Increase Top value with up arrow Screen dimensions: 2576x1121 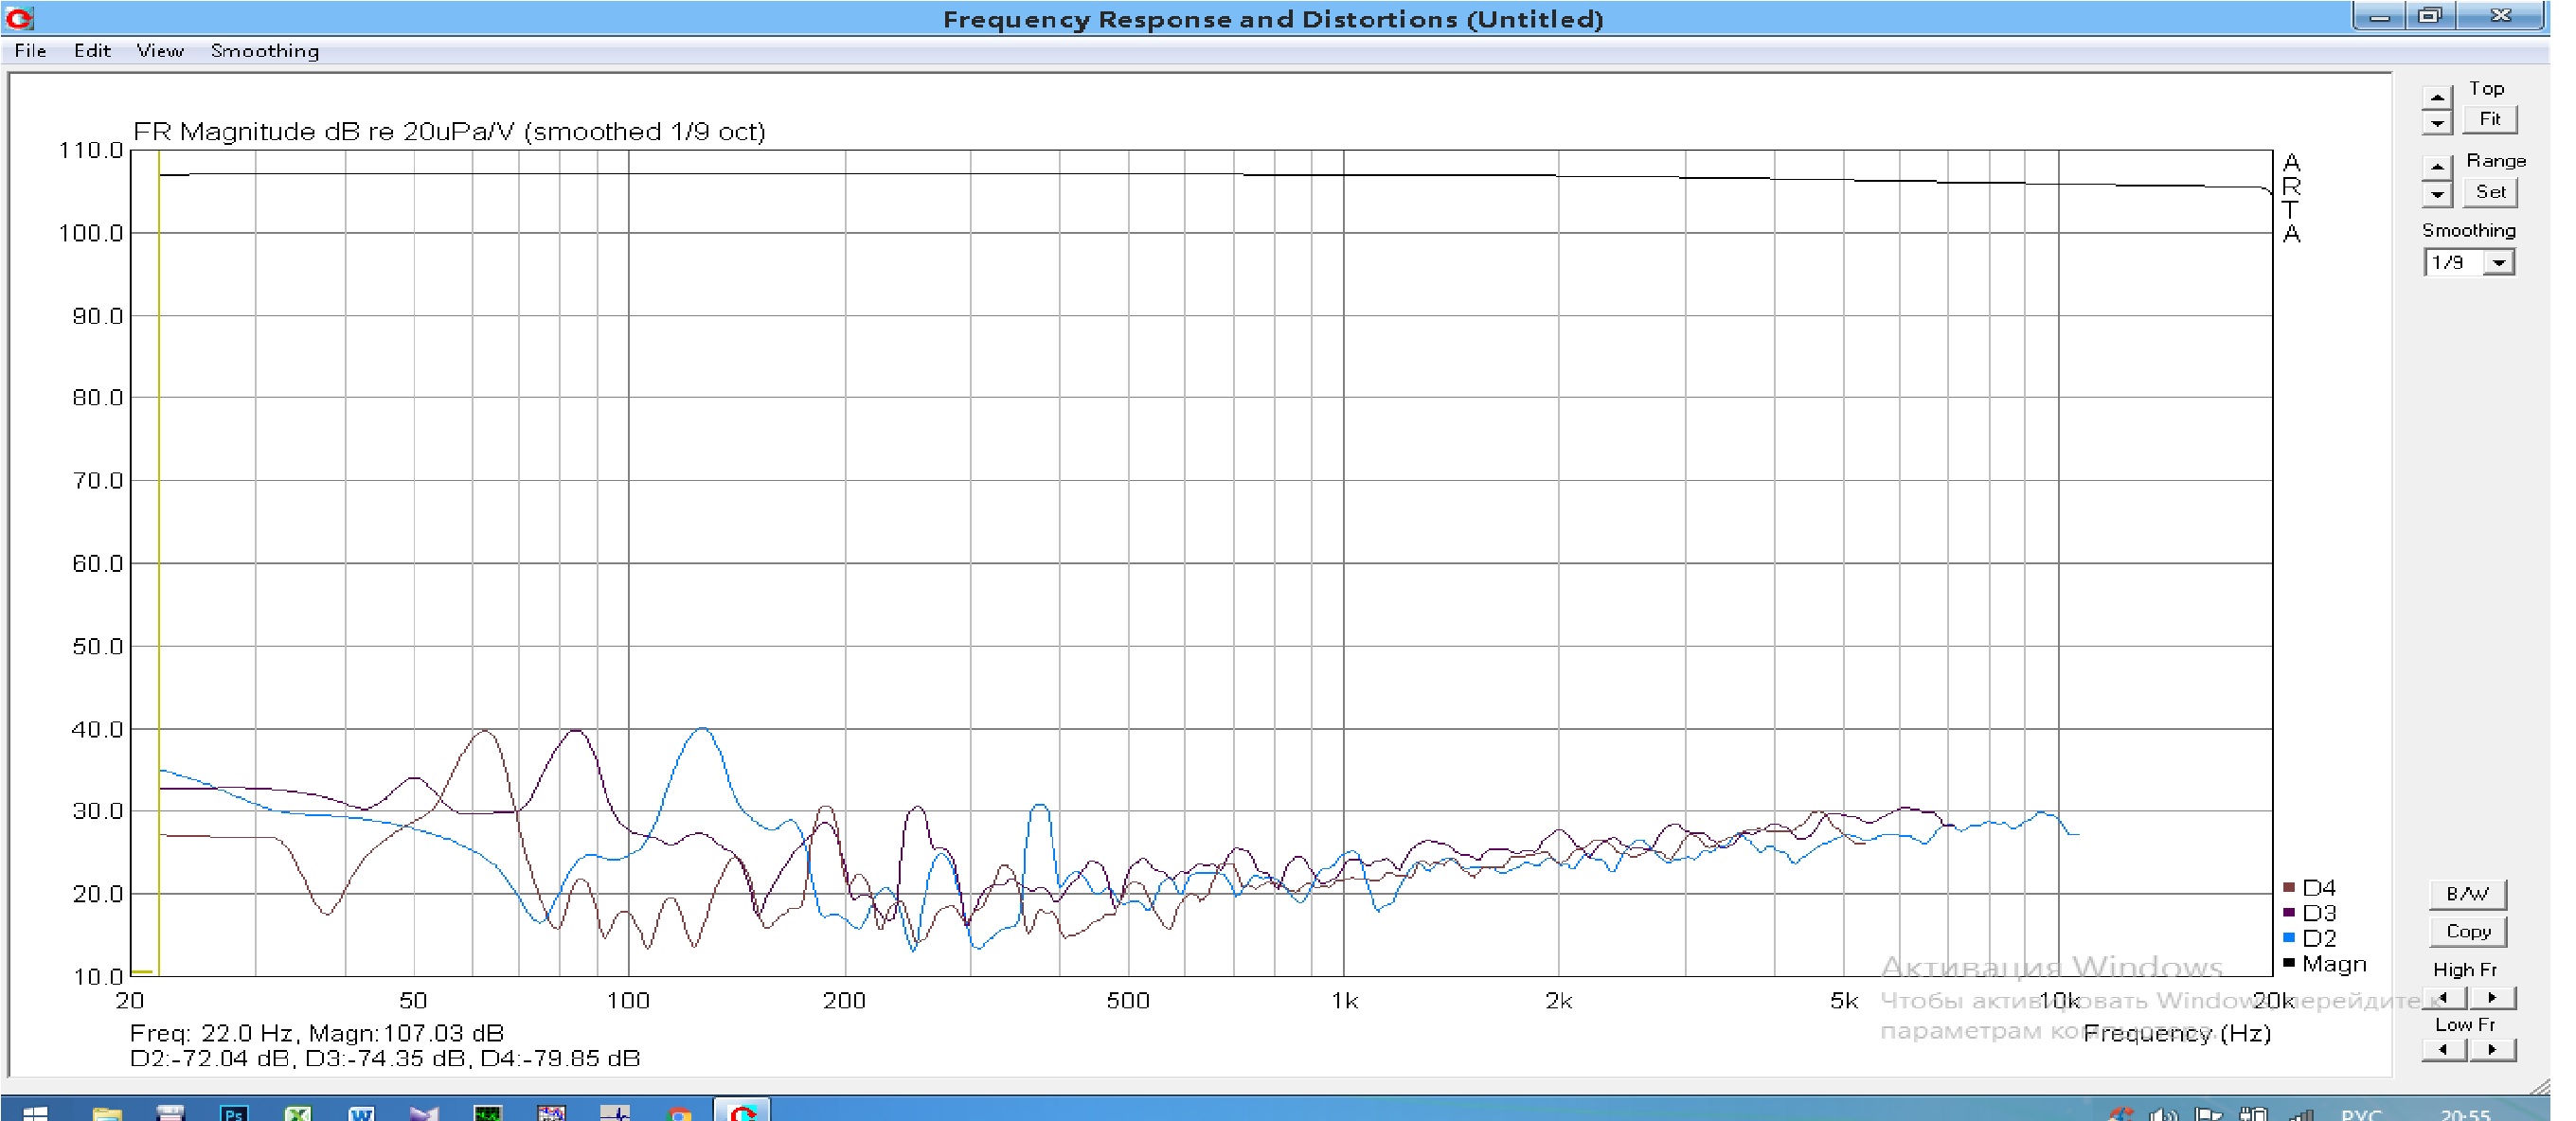[2437, 97]
